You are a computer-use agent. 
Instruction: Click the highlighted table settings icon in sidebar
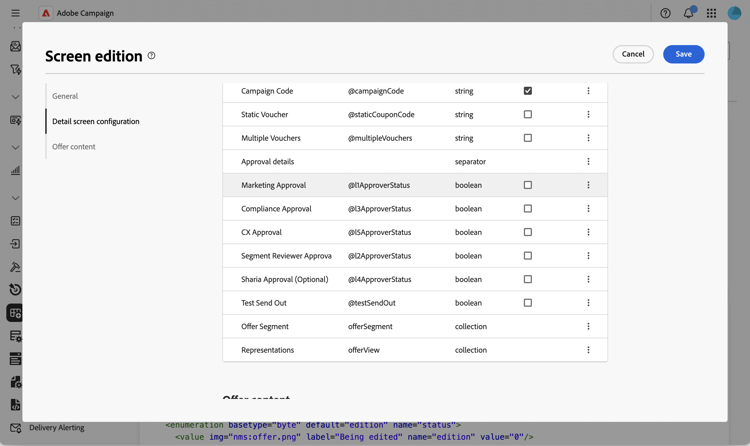(x=15, y=313)
